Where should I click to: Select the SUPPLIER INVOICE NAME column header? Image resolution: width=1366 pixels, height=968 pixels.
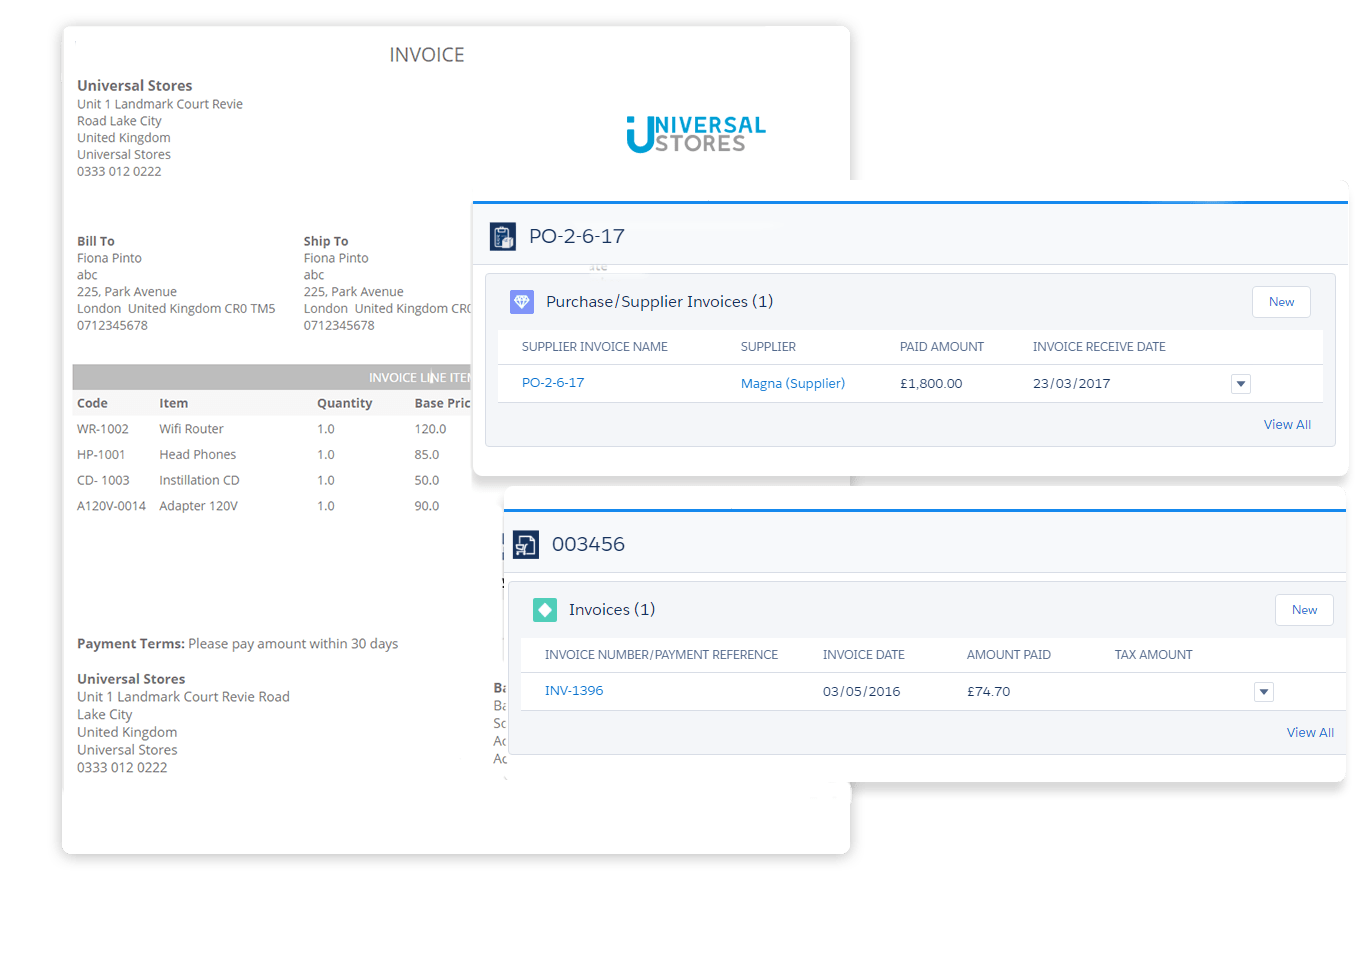[x=595, y=347]
